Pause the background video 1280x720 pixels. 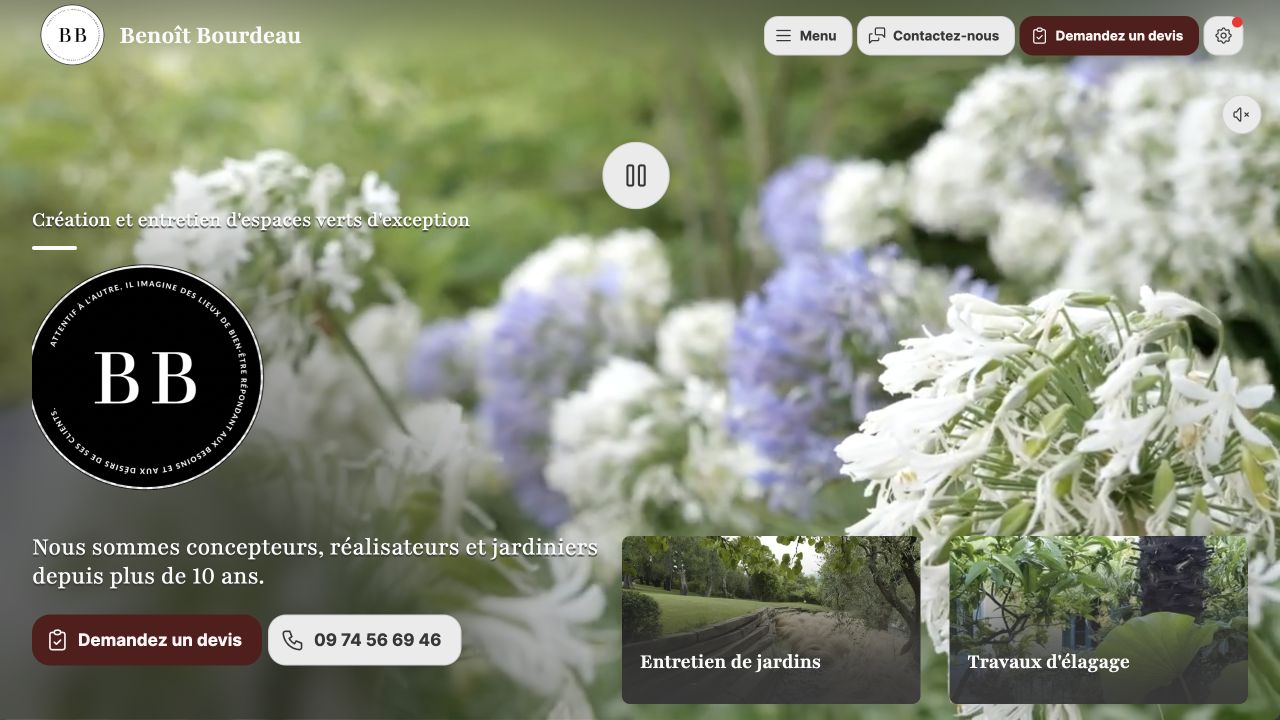point(636,176)
